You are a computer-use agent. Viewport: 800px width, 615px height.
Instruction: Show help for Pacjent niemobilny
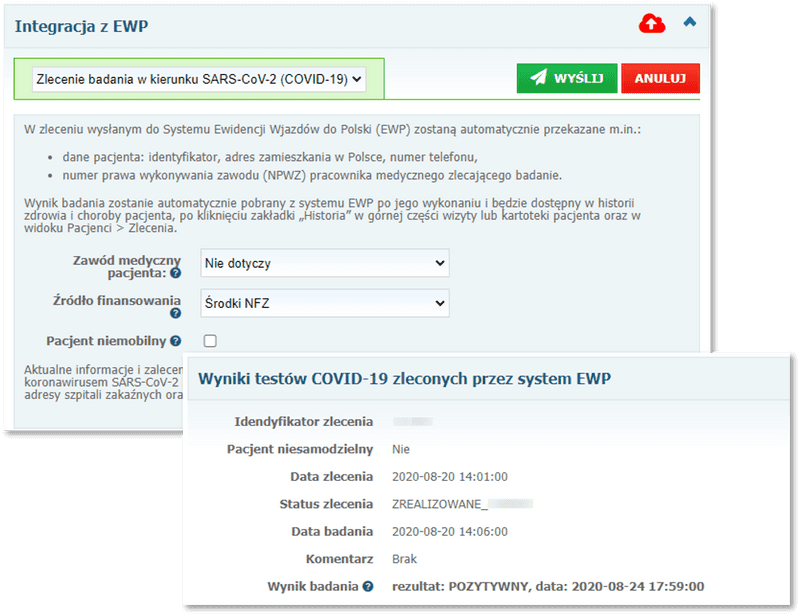(176, 341)
